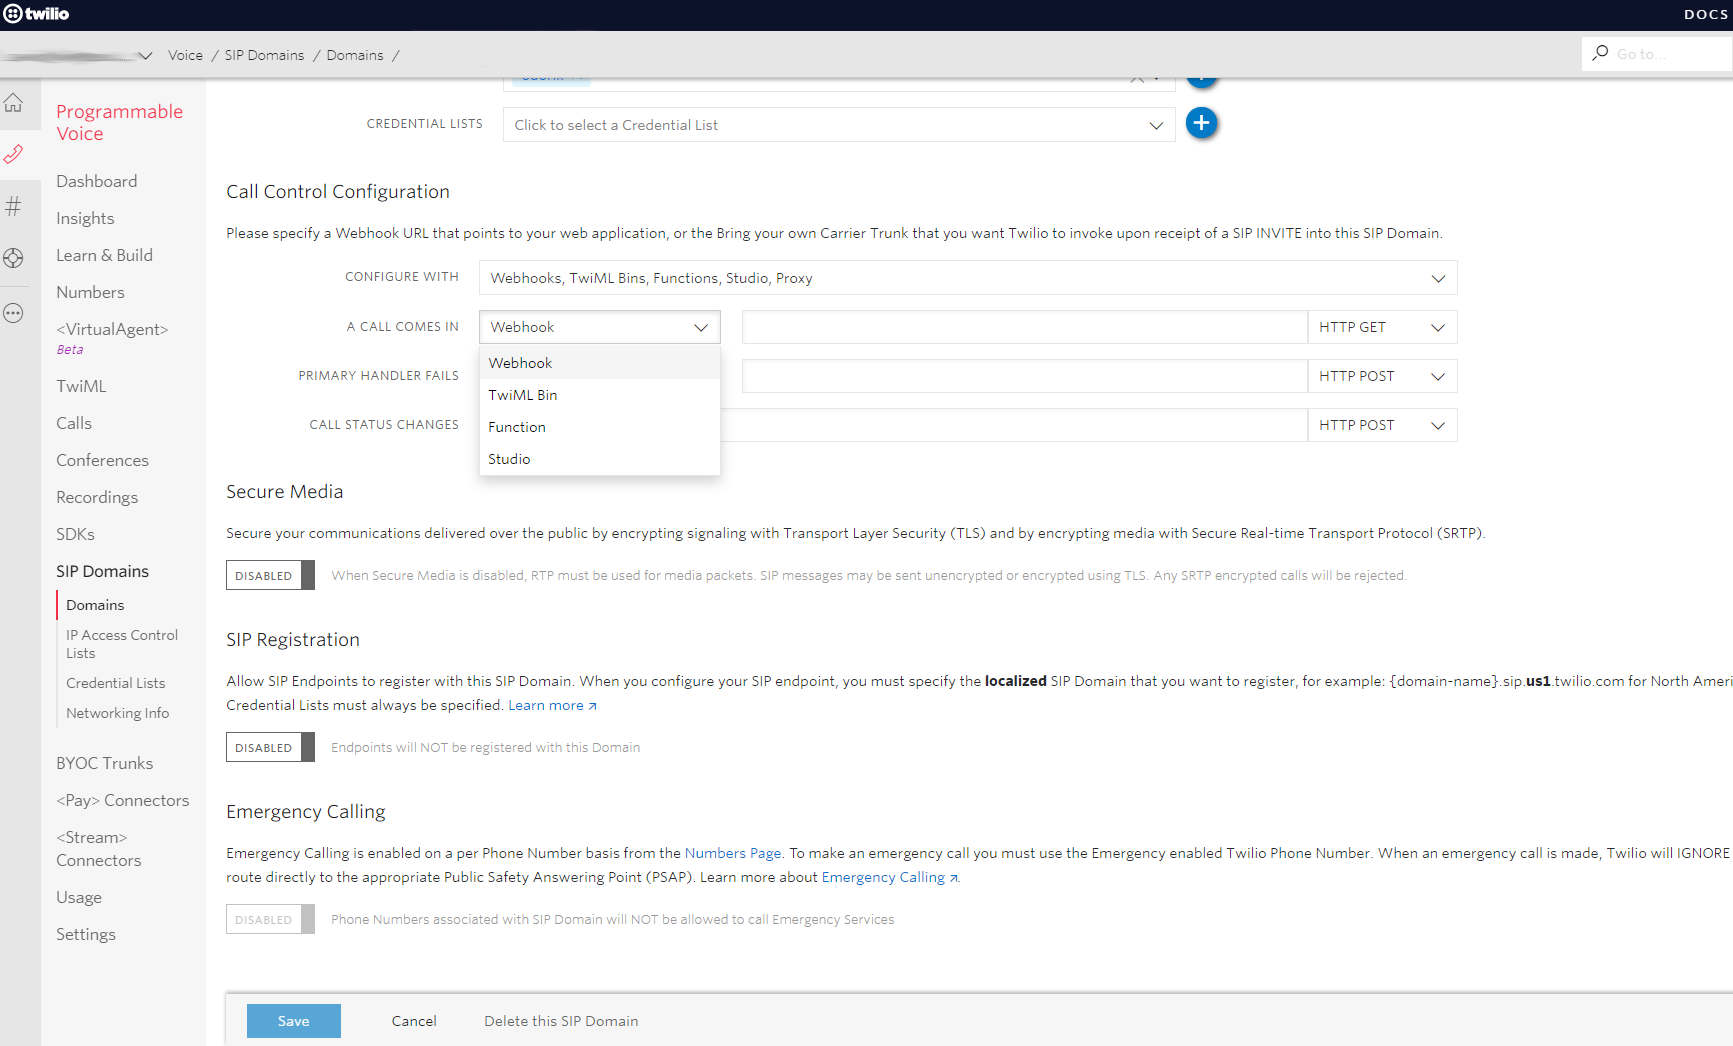Open the HTTP GET method dropdown
1733x1046 pixels.
1381,327
